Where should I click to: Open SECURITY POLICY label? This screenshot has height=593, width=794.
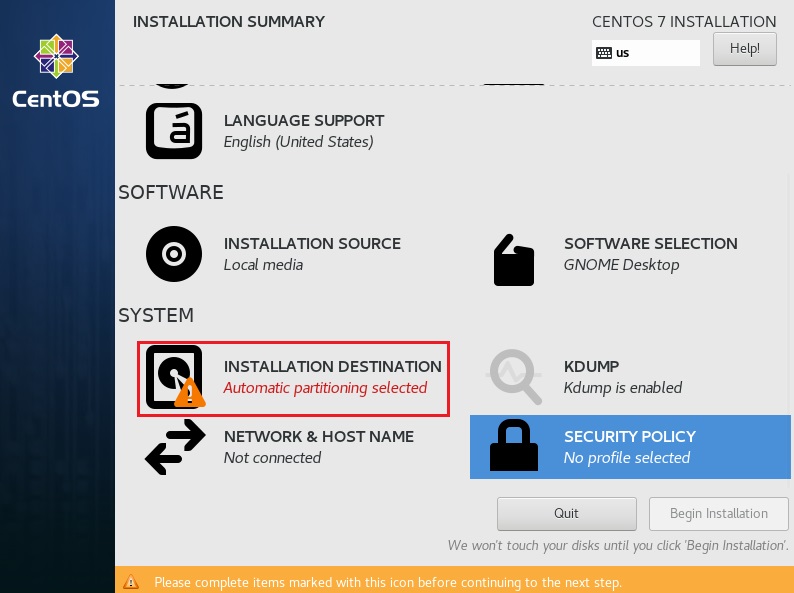[x=630, y=437]
